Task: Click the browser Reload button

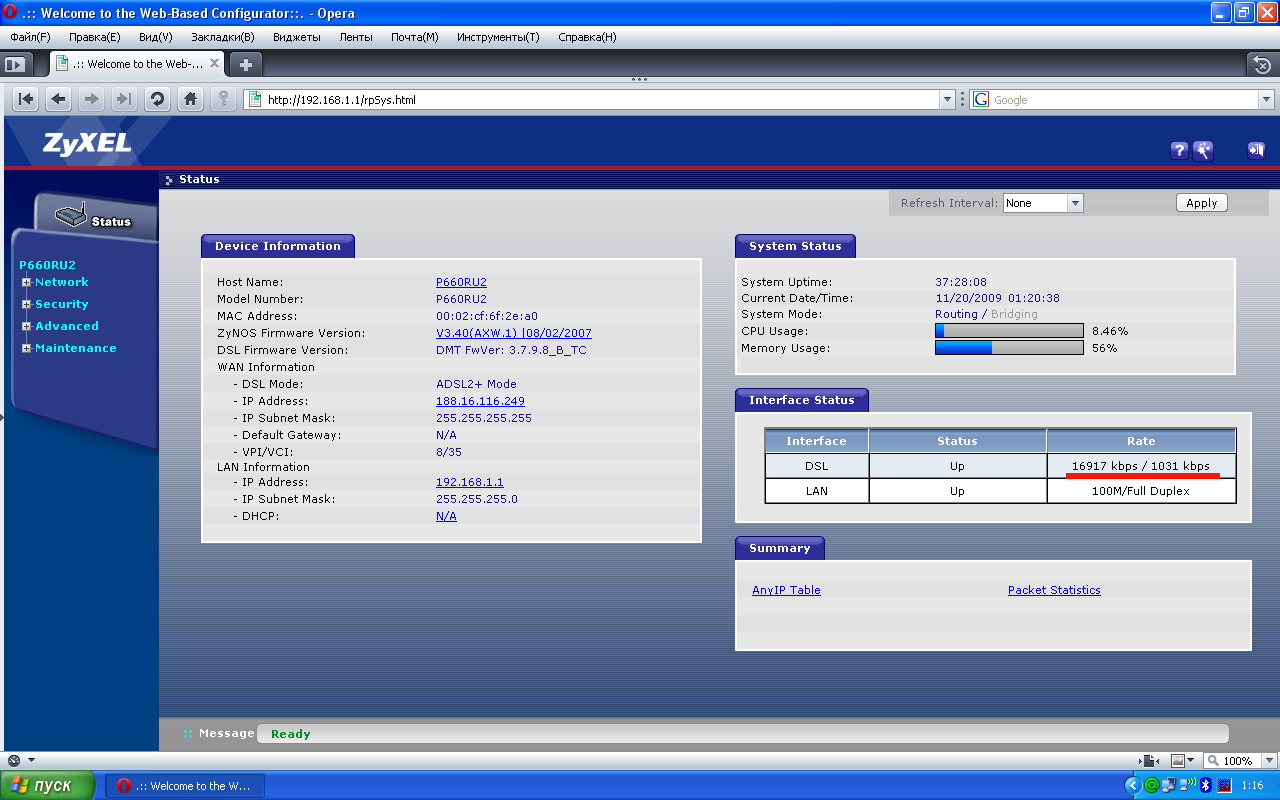Action: coord(157,99)
